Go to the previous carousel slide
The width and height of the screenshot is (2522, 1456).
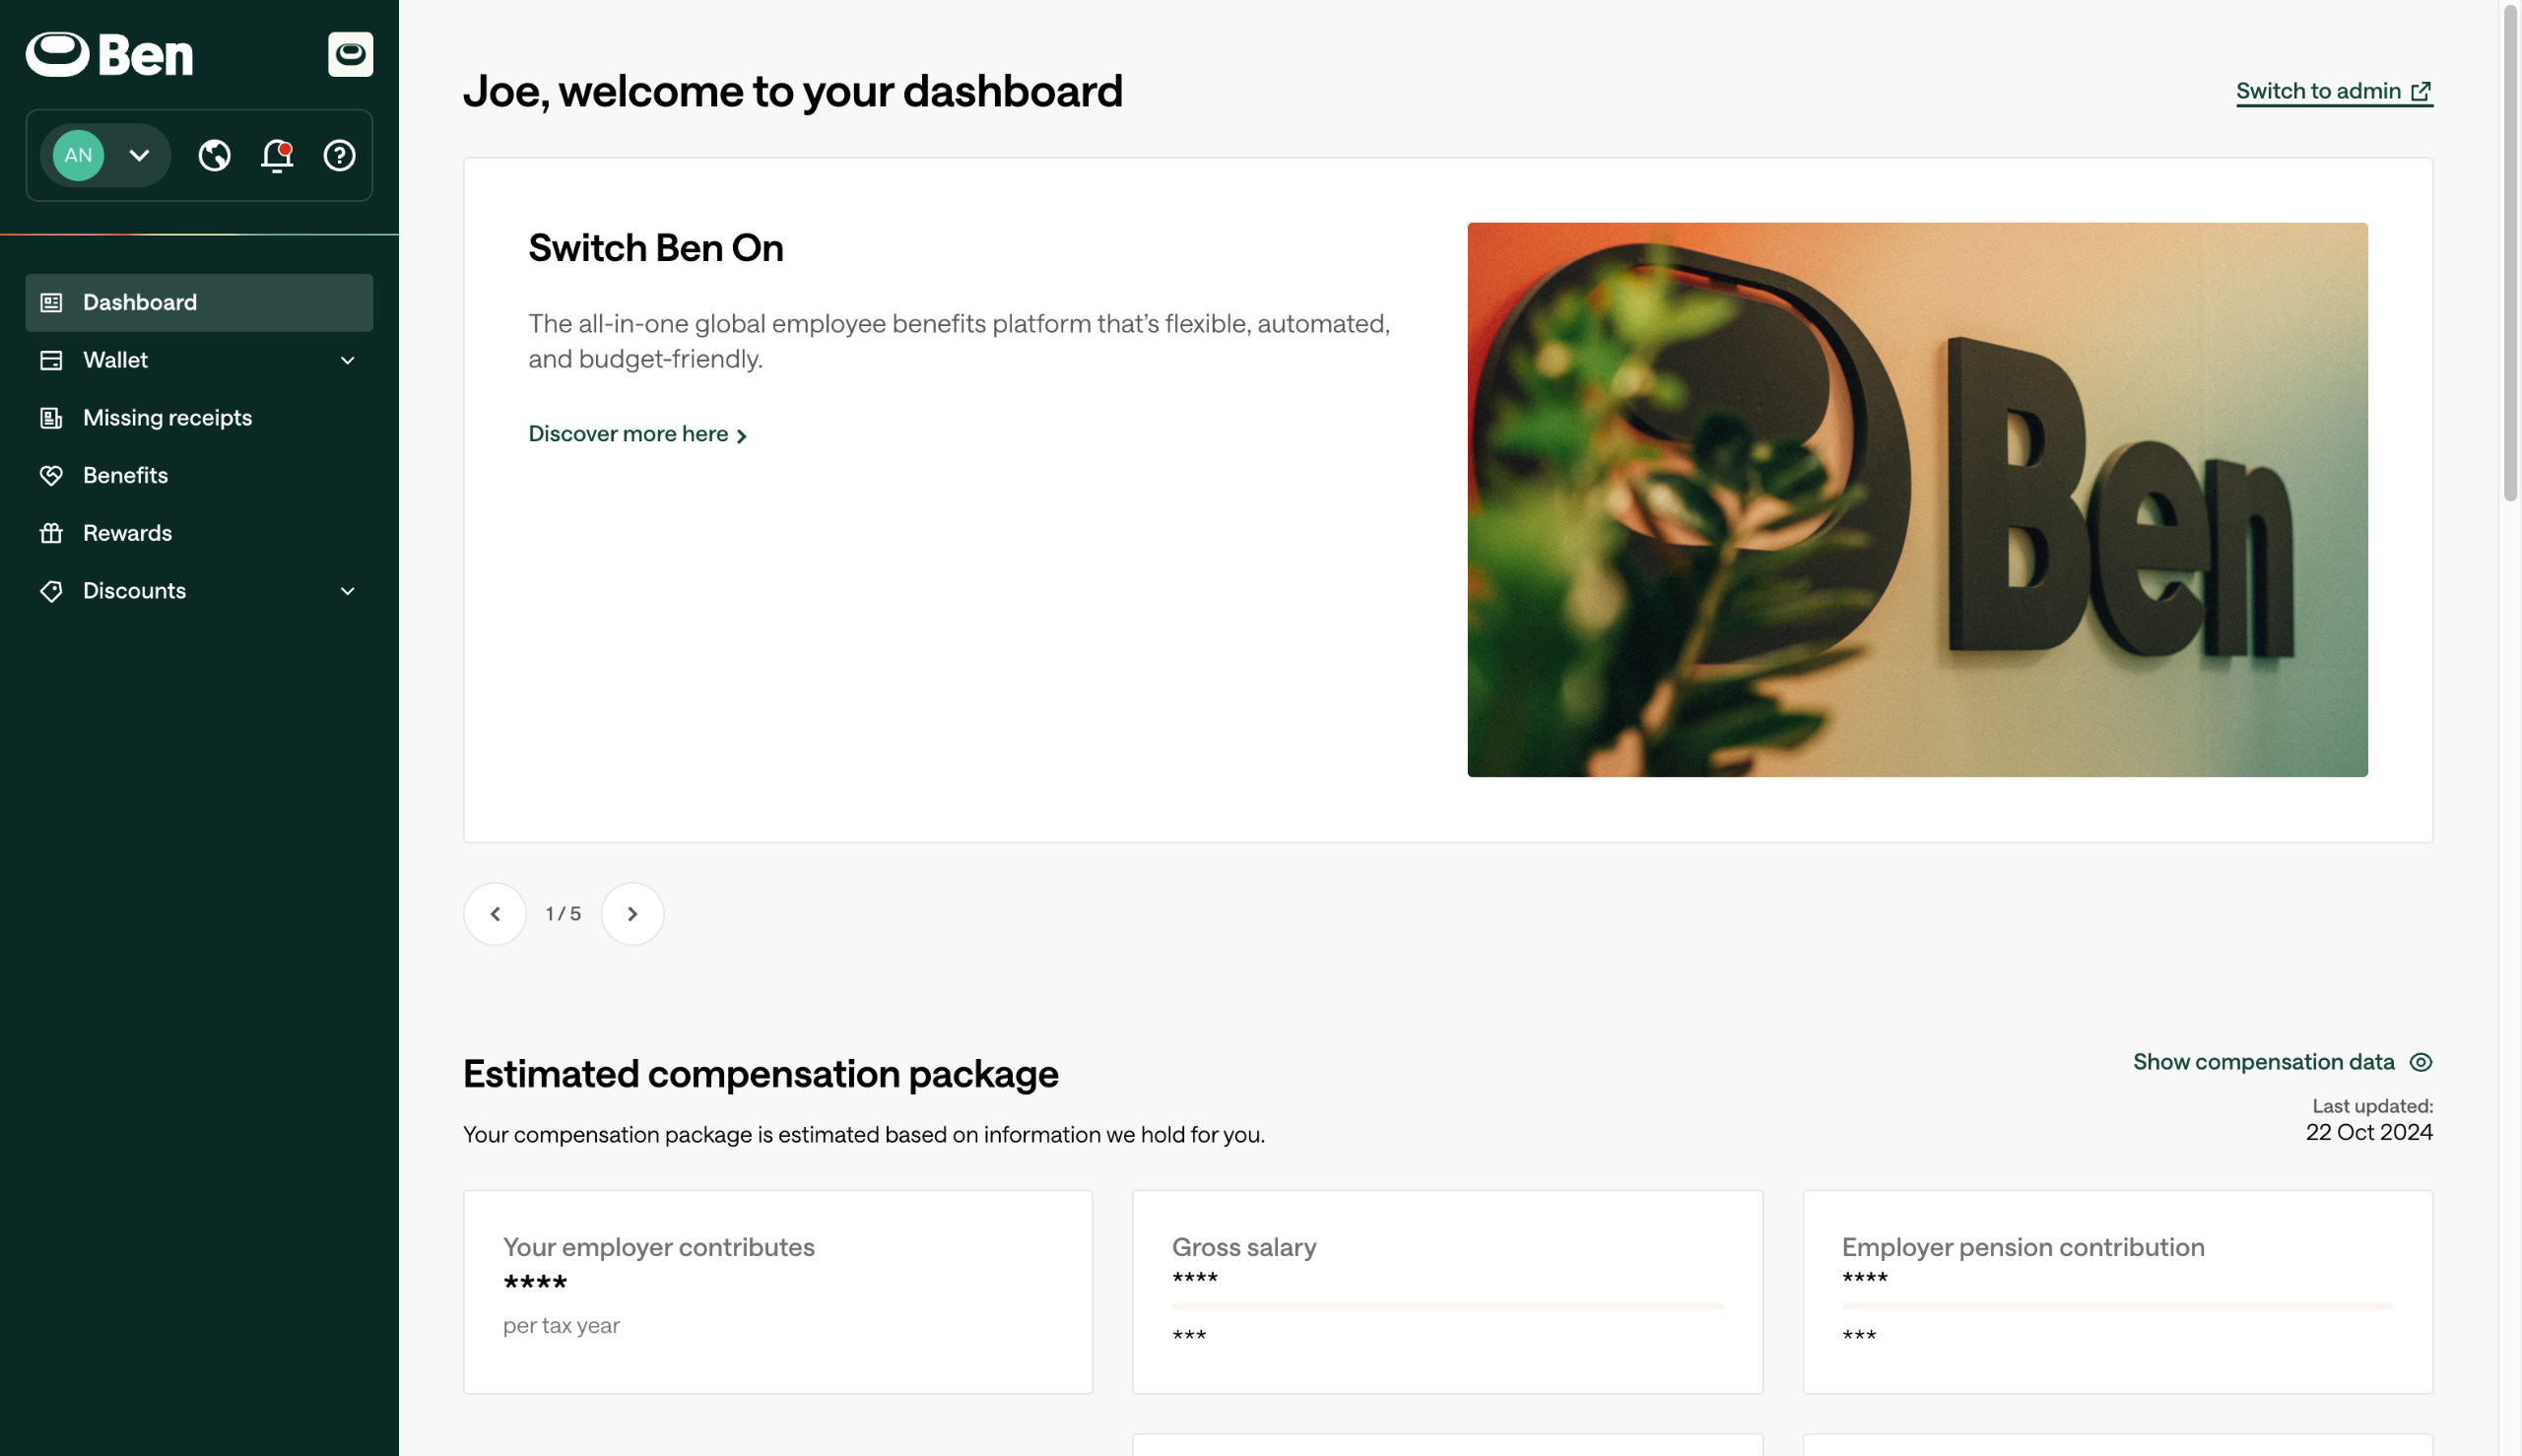495,914
